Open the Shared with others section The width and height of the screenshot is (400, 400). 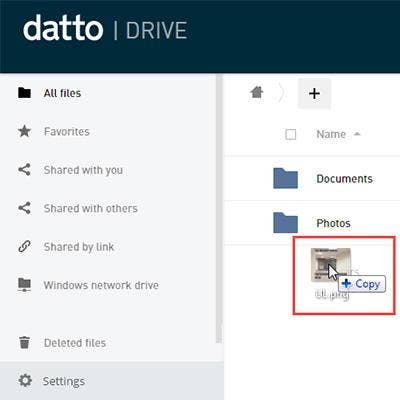91,208
